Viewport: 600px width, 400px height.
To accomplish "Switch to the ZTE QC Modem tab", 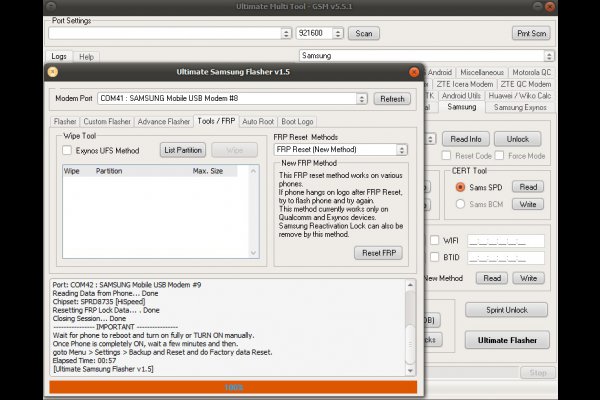I will pos(525,84).
